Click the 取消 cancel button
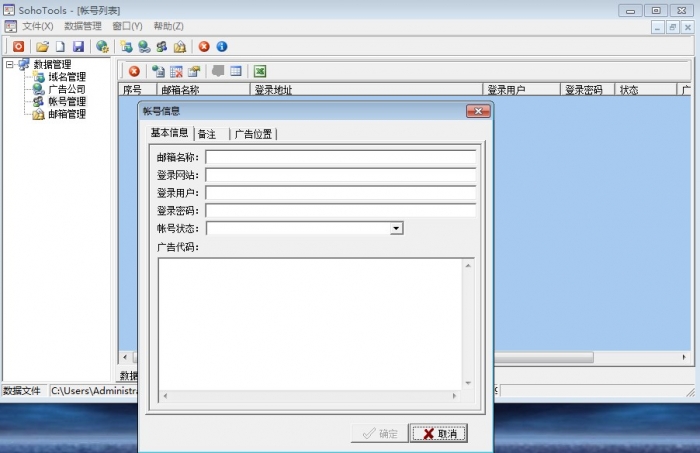The width and height of the screenshot is (700, 453). click(x=438, y=434)
